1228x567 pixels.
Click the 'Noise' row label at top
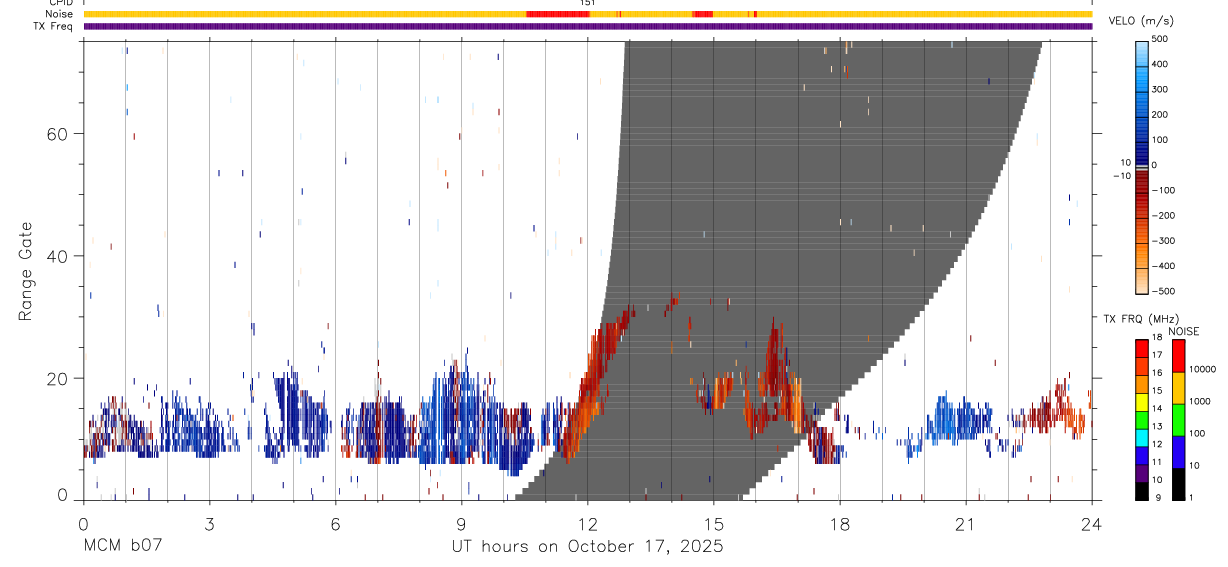coord(60,14)
